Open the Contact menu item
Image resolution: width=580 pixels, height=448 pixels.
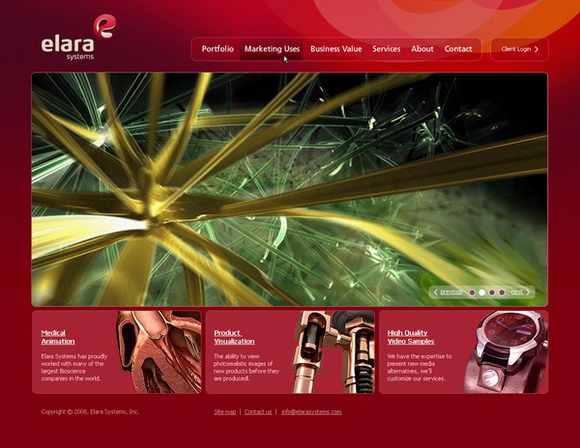coord(458,49)
